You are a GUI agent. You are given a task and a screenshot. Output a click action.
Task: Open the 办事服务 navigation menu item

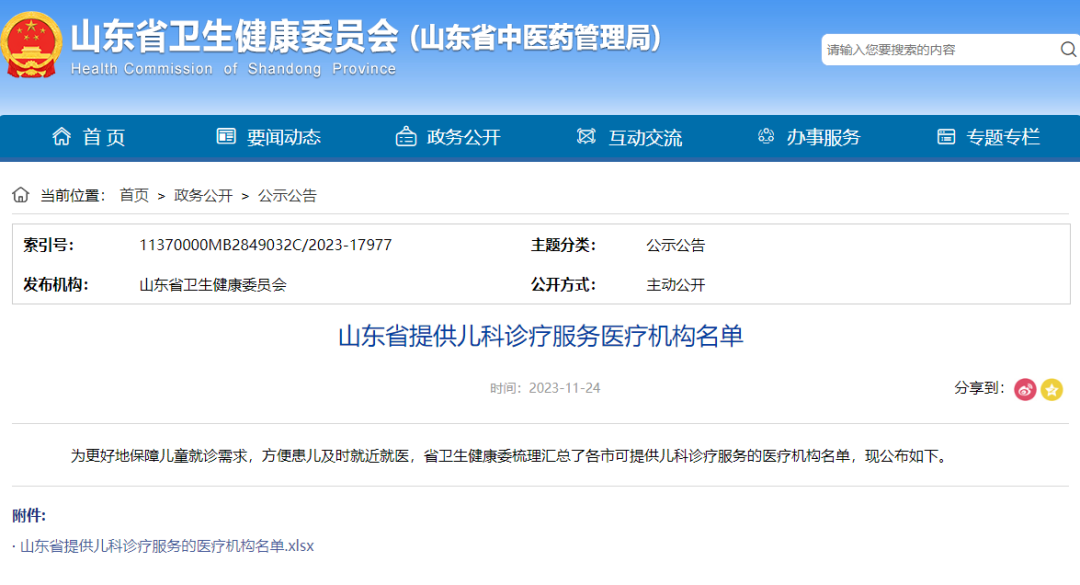pyautogui.click(x=824, y=137)
